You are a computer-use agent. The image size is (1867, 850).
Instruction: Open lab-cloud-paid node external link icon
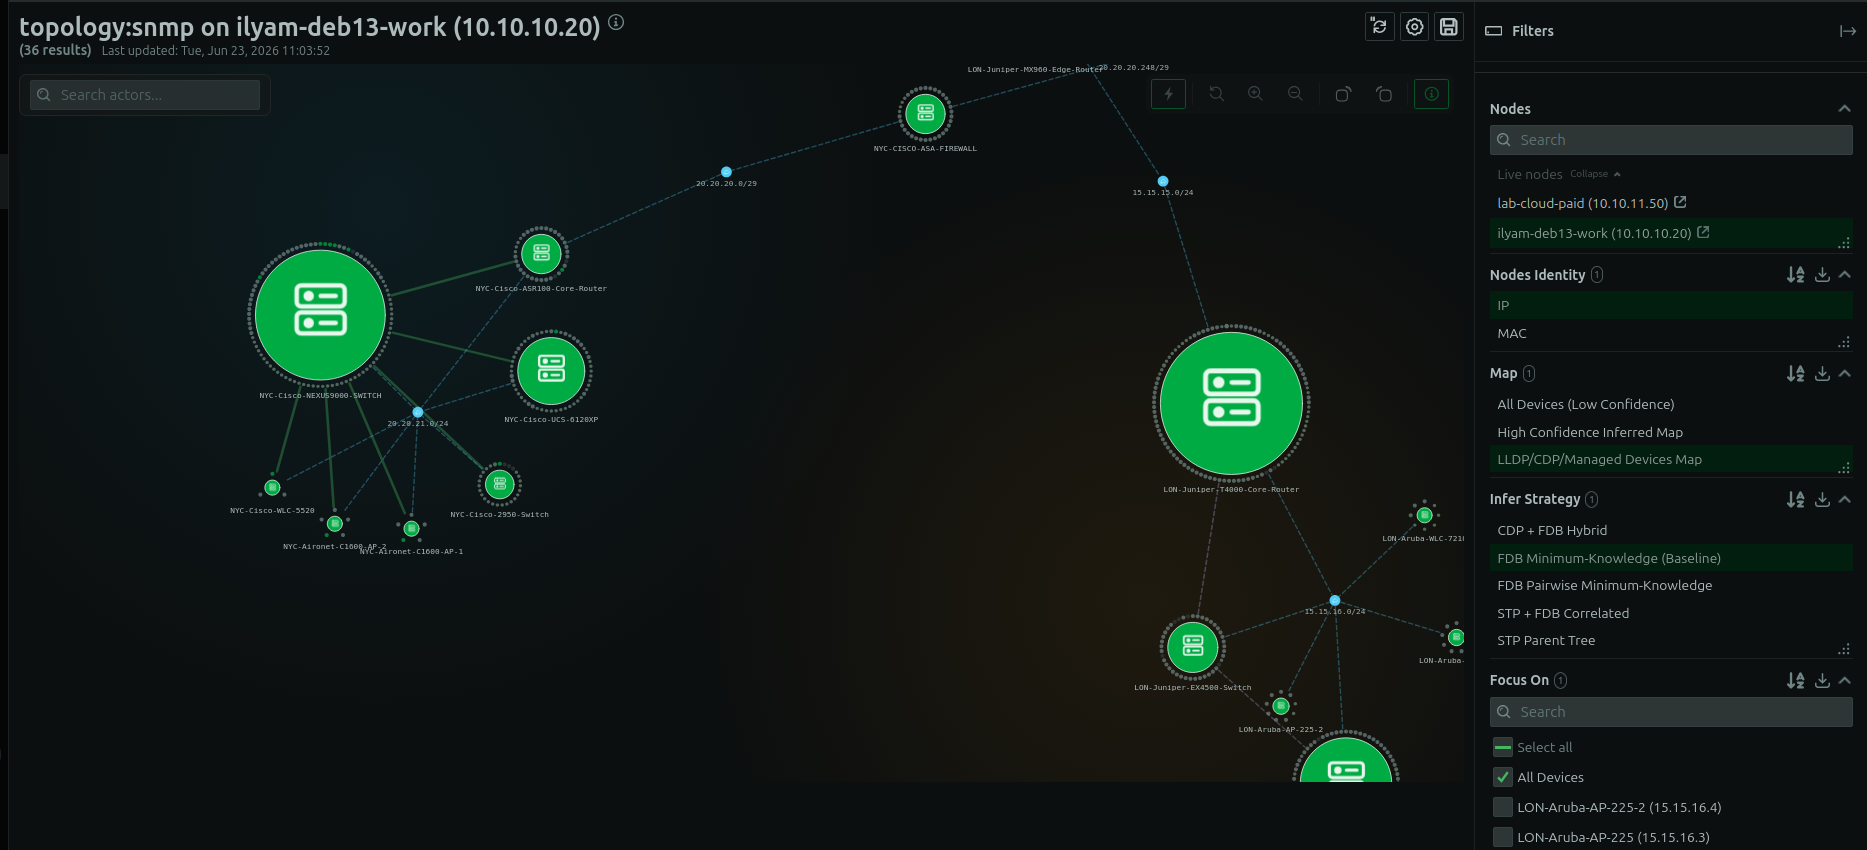(x=1680, y=202)
